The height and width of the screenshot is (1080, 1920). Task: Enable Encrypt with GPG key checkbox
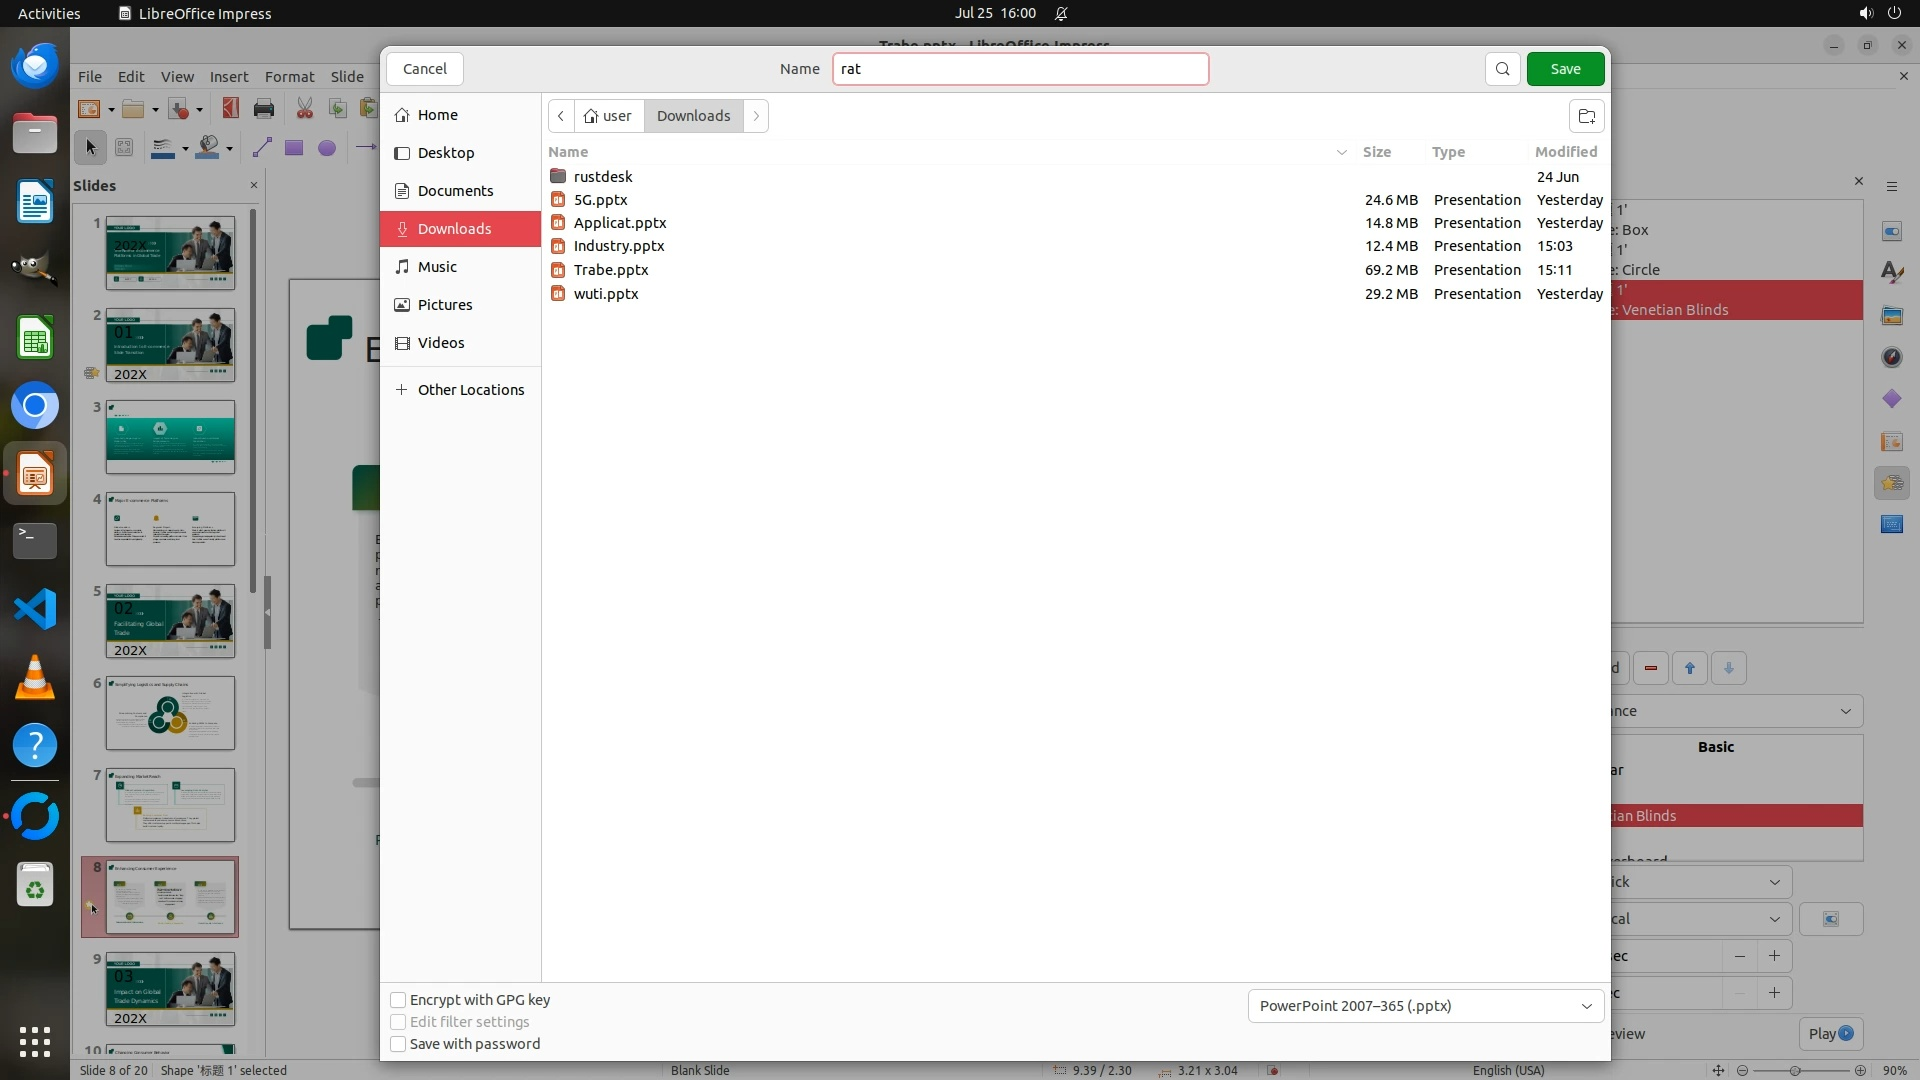[398, 1000]
